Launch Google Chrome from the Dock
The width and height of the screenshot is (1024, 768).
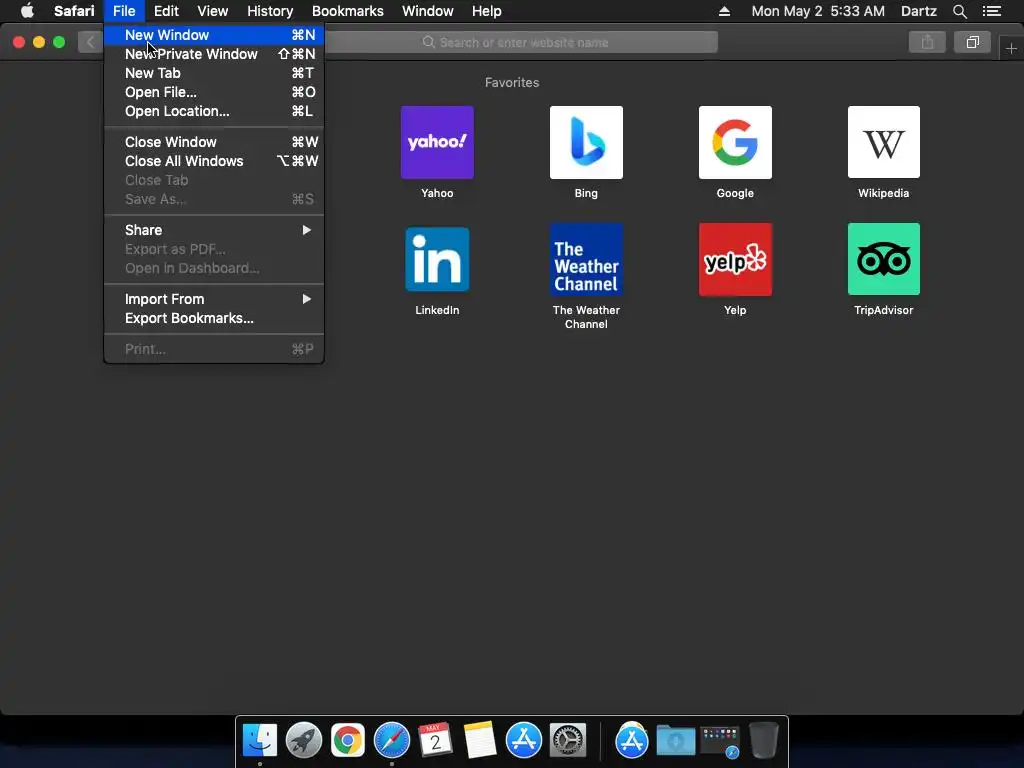tap(347, 741)
